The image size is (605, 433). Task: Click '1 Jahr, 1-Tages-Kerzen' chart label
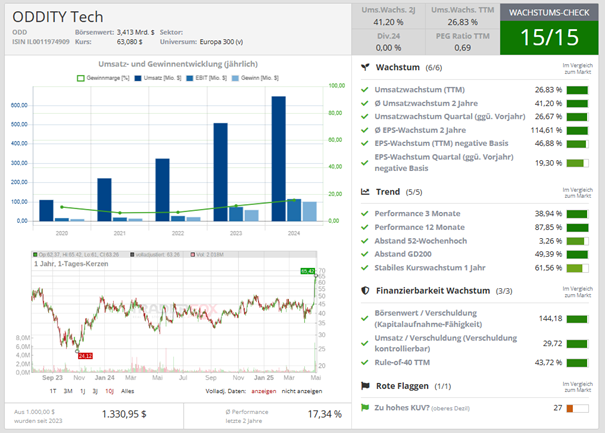(71, 264)
